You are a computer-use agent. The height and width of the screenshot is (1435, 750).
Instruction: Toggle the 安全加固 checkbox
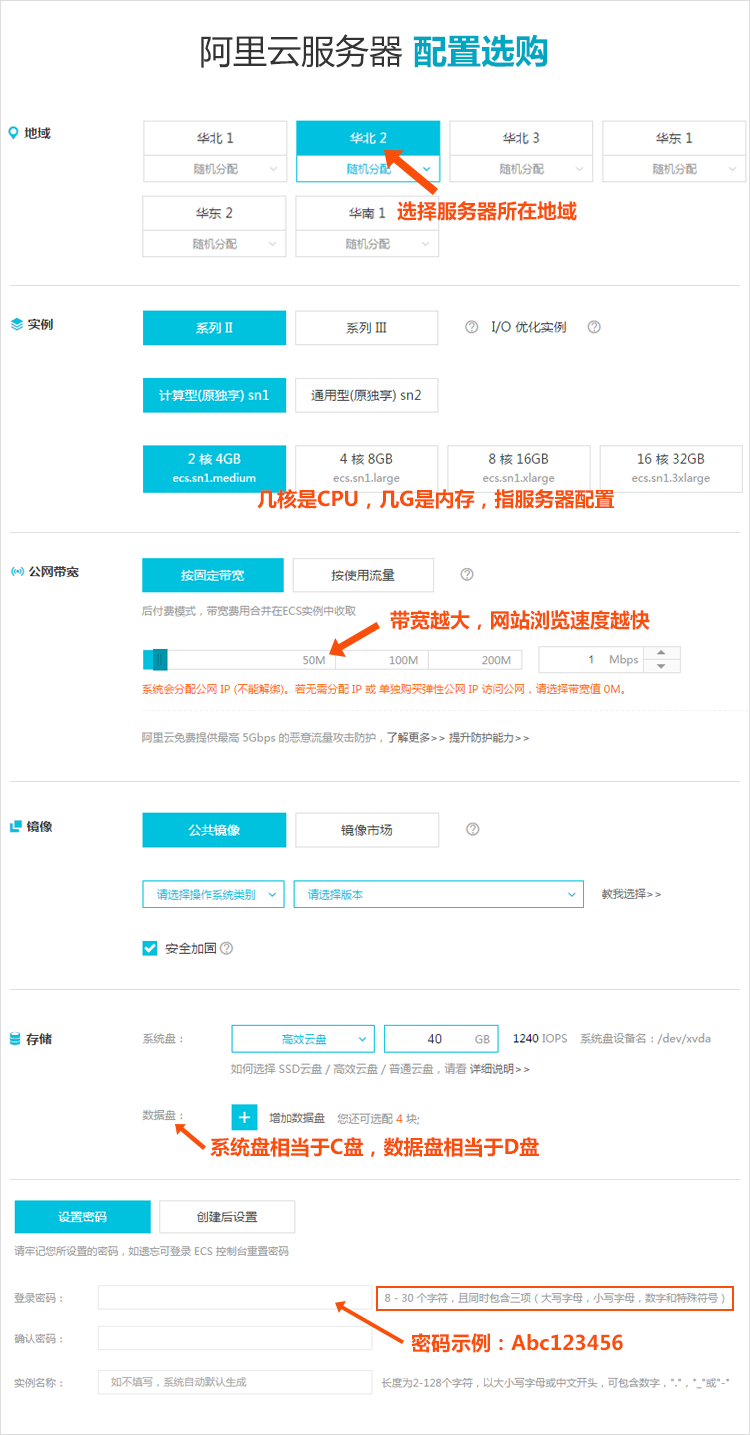pos(150,948)
